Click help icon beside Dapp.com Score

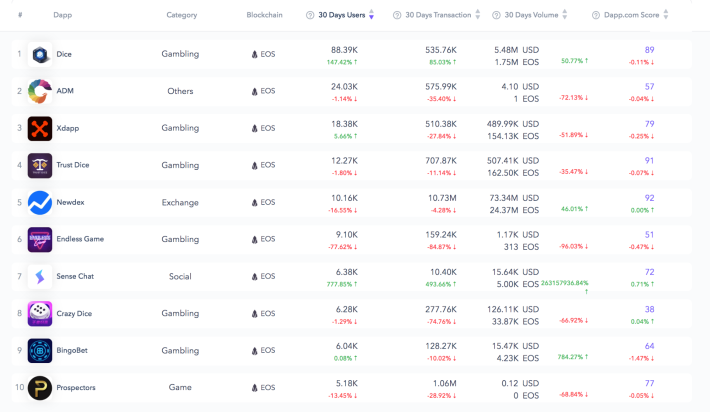(x=596, y=15)
